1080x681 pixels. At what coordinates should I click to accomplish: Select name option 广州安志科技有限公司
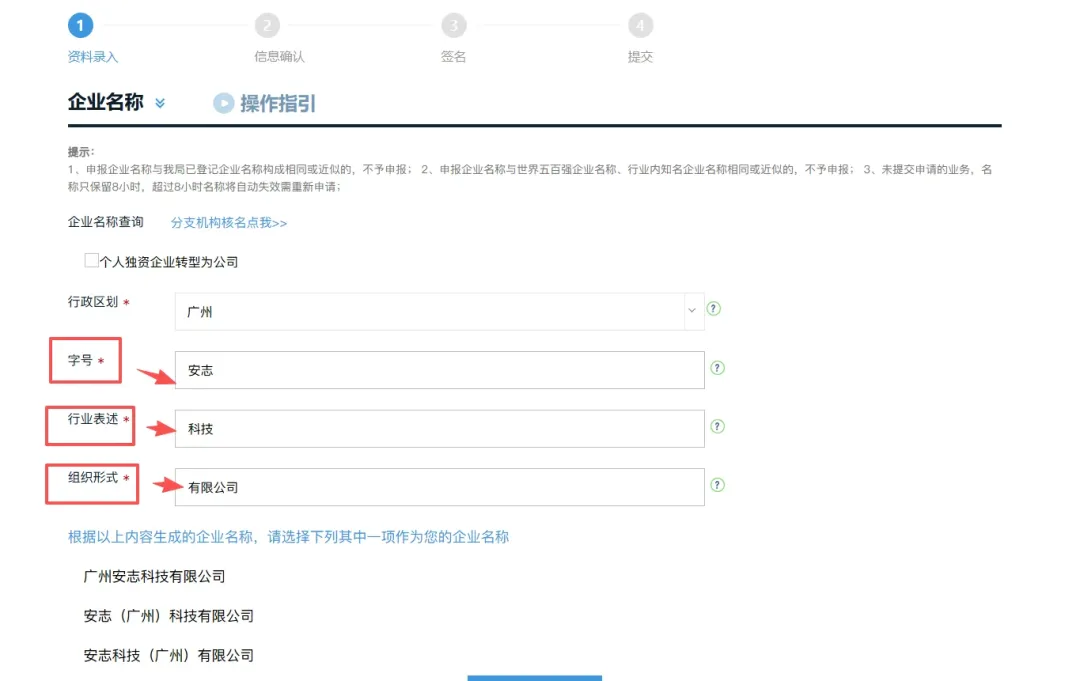click(x=154, y=576)
